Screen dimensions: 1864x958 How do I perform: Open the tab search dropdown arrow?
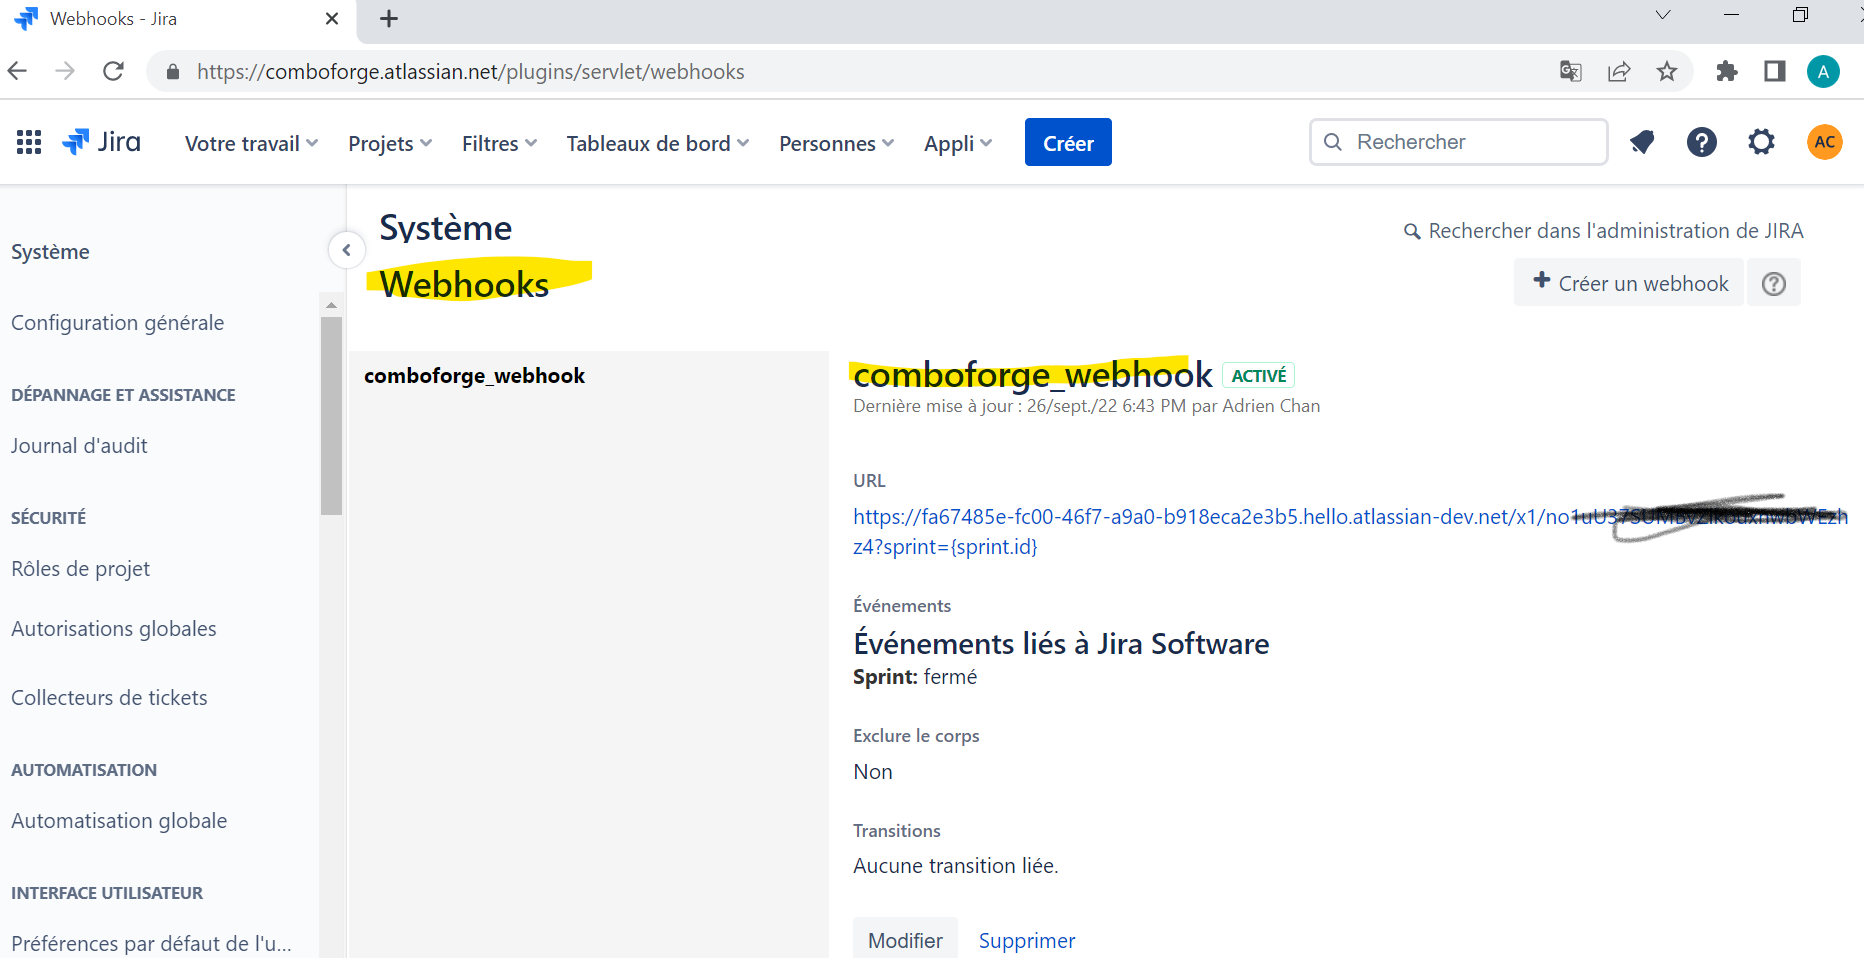1663,15
